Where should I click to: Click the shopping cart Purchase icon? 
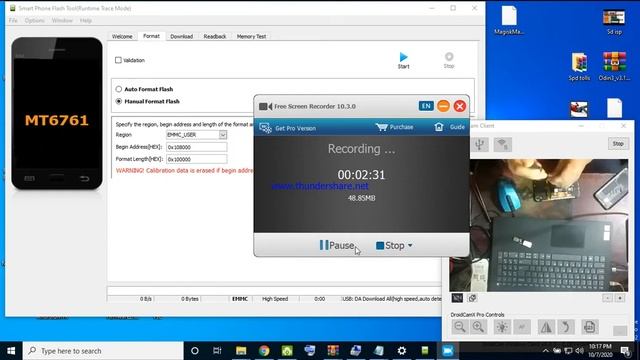point(382,127)
